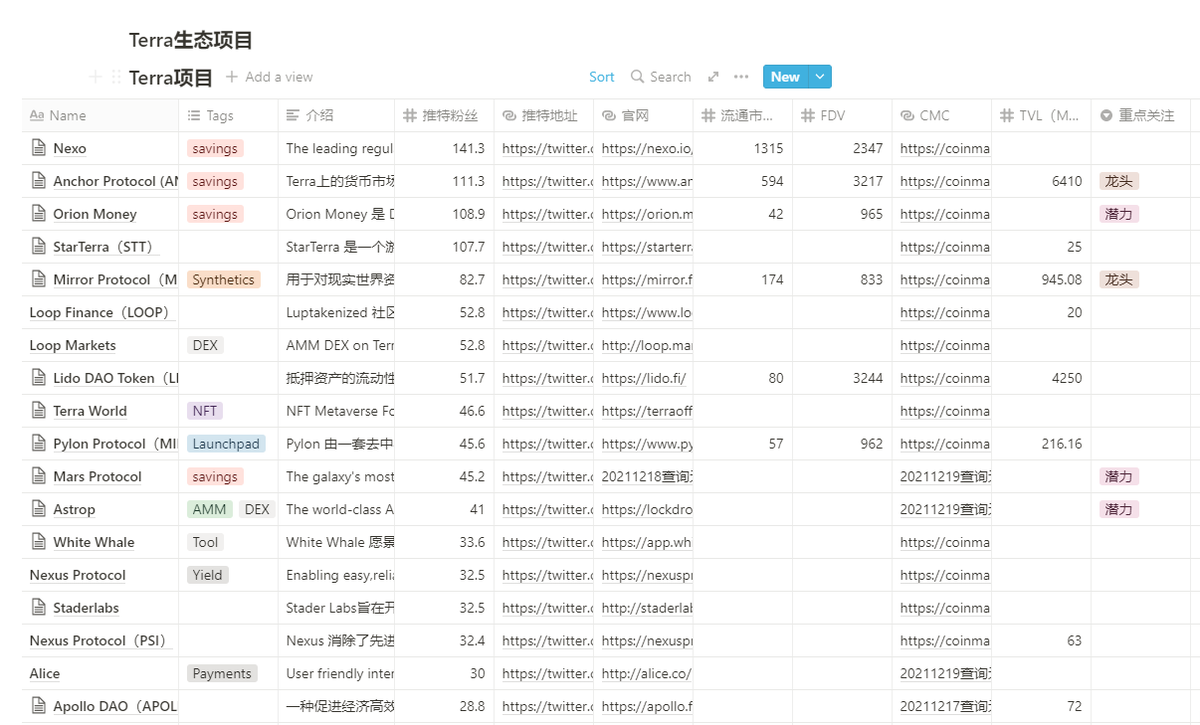Open the TVL column header

click(x=1041, y=115)
